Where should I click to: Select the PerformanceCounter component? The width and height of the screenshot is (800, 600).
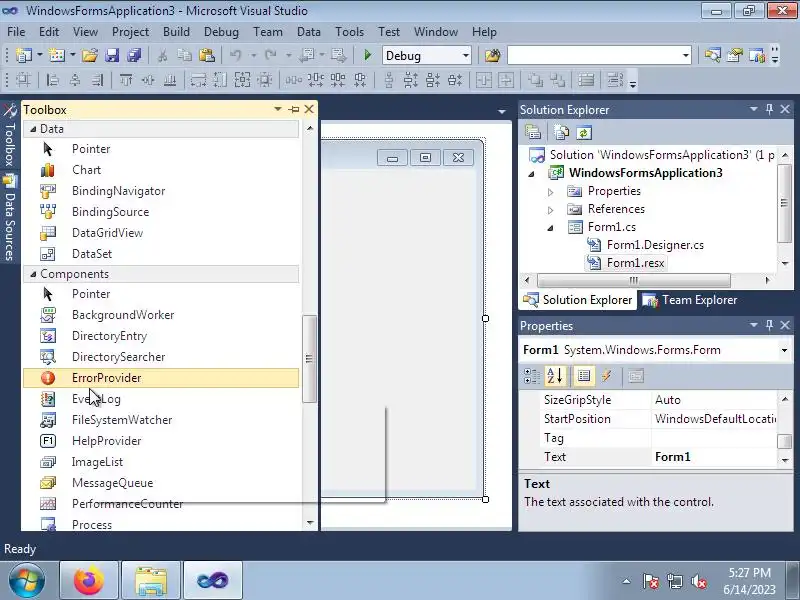tap(161, 504)
